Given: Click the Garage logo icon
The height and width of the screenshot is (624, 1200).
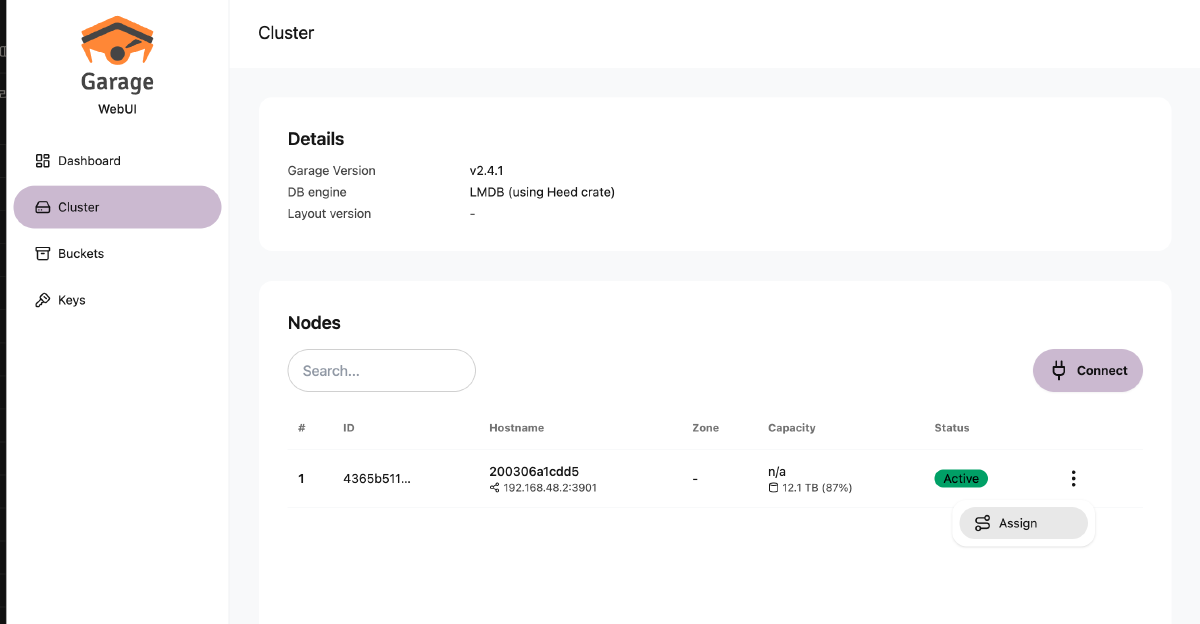Looking at the screenshot, I should [x=117, y=41].
